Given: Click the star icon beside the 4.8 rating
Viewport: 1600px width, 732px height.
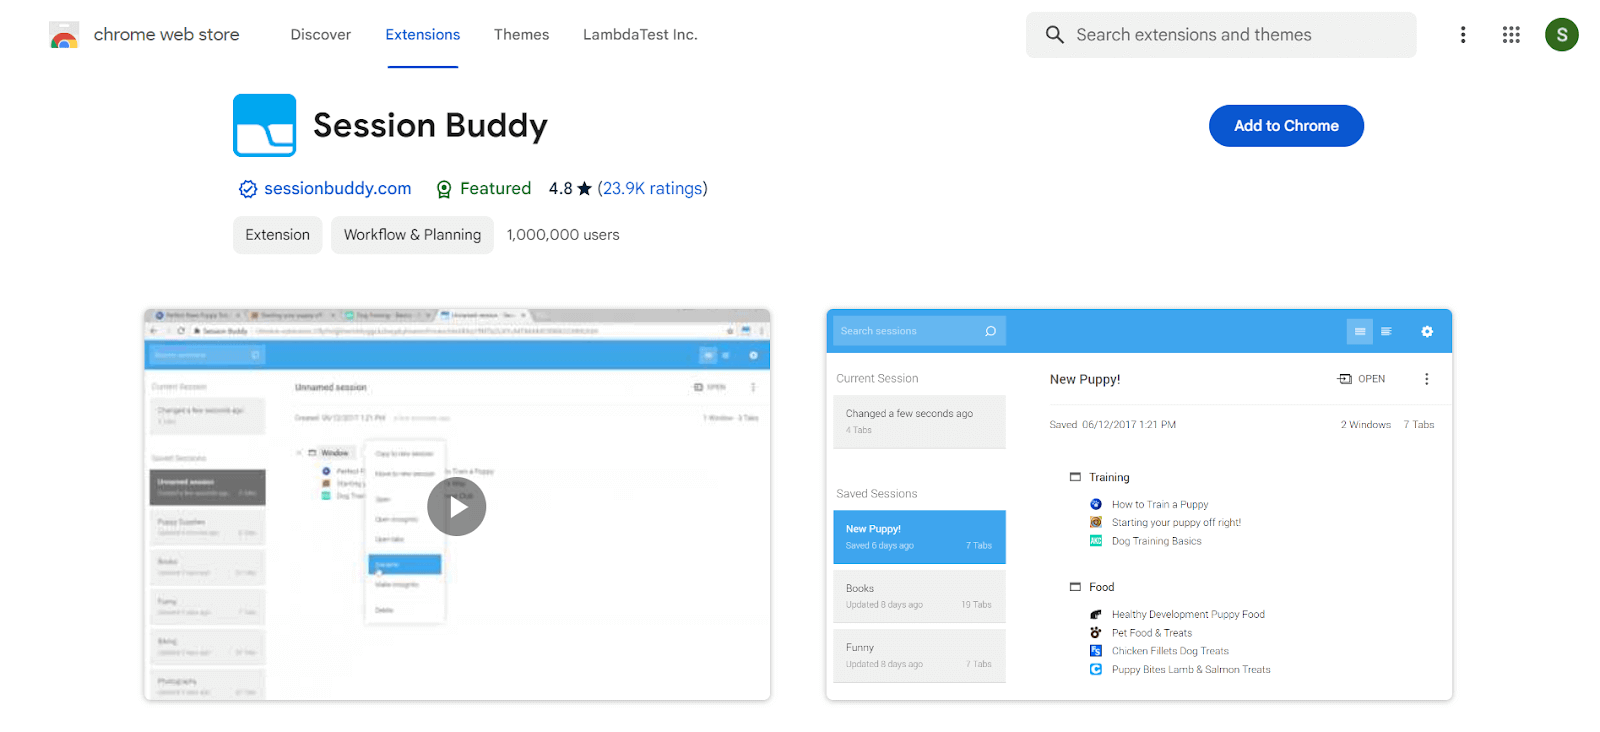Looking at the screenshot, I should point(585,188).
